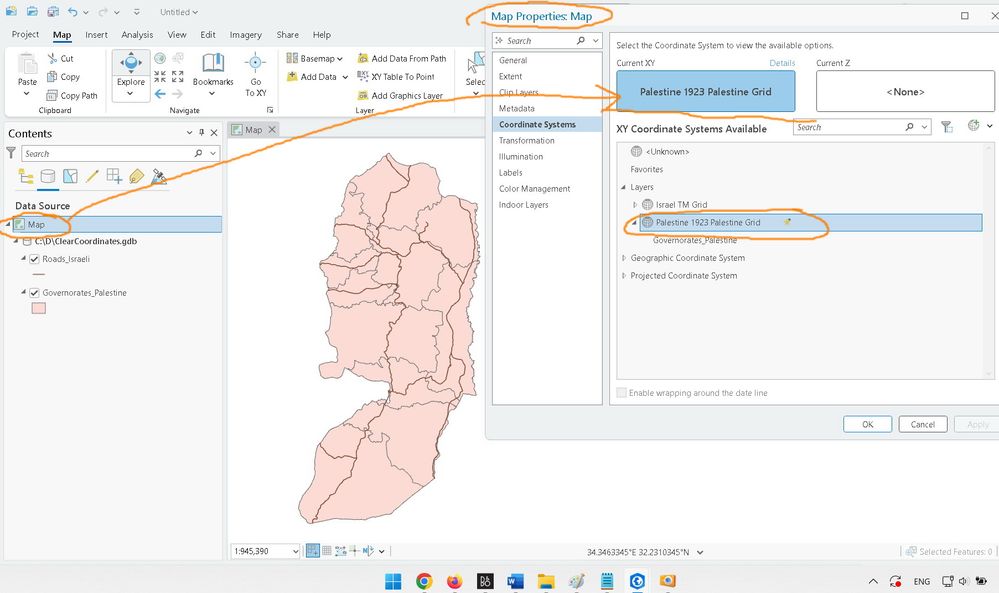The image size is (999, 593).
Task: Click the Cut command
Action: pyautogui.click(x=61, y=59)
